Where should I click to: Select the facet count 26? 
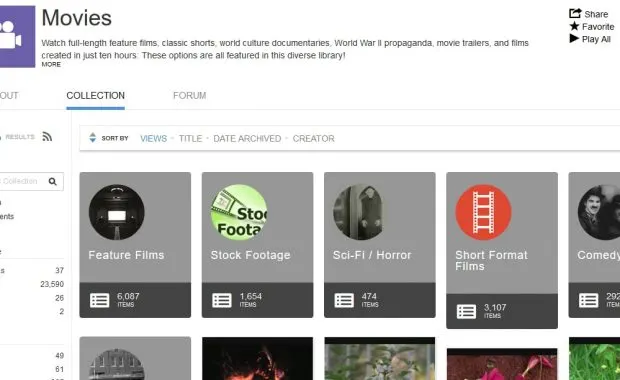[x=59, y=298]
